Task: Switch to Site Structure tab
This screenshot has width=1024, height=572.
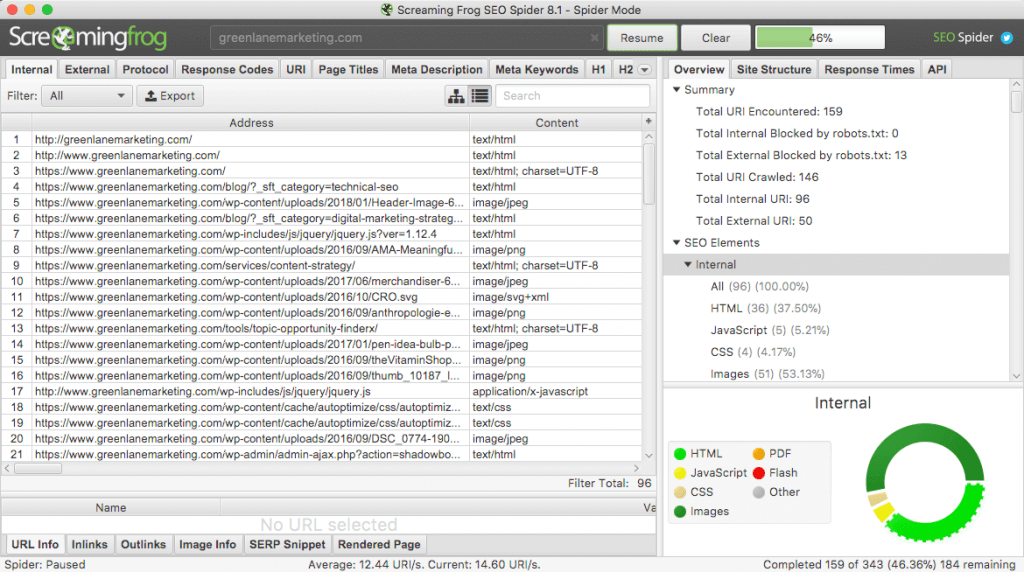Action: (774, 69)
